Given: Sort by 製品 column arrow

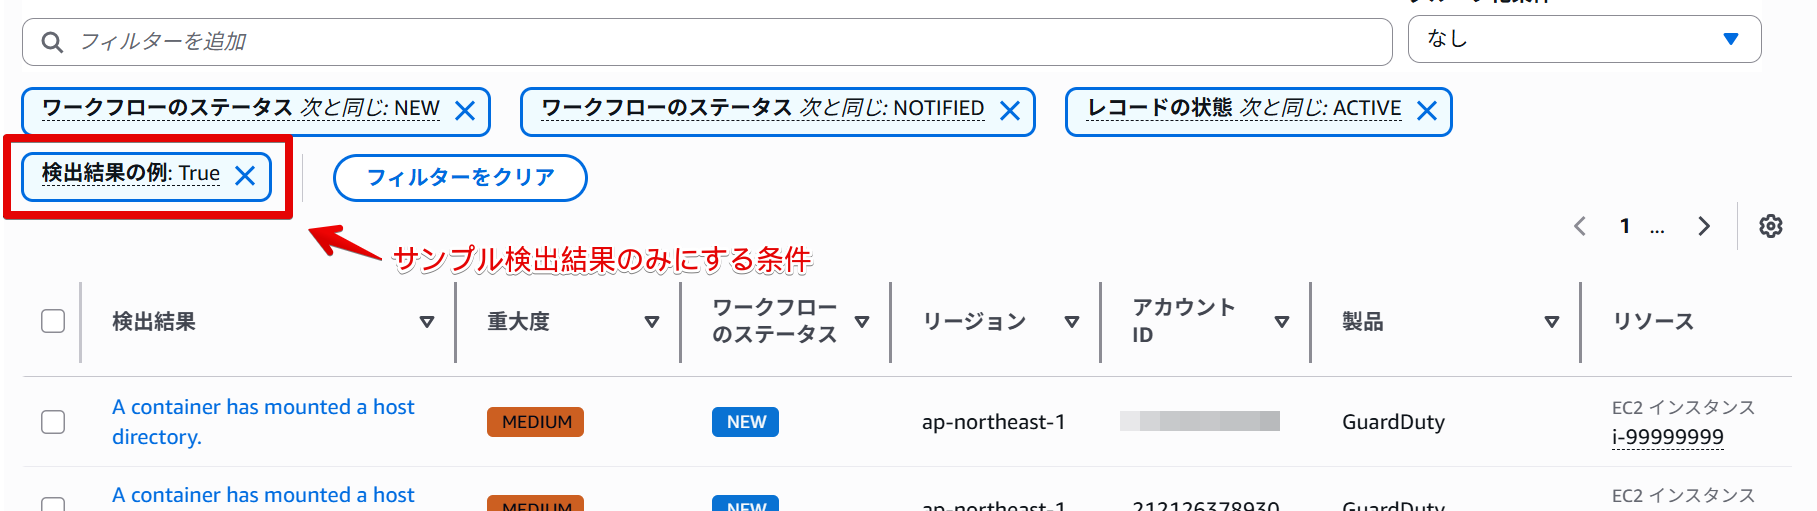Looking at the screenshot, I should [1552, 322].
